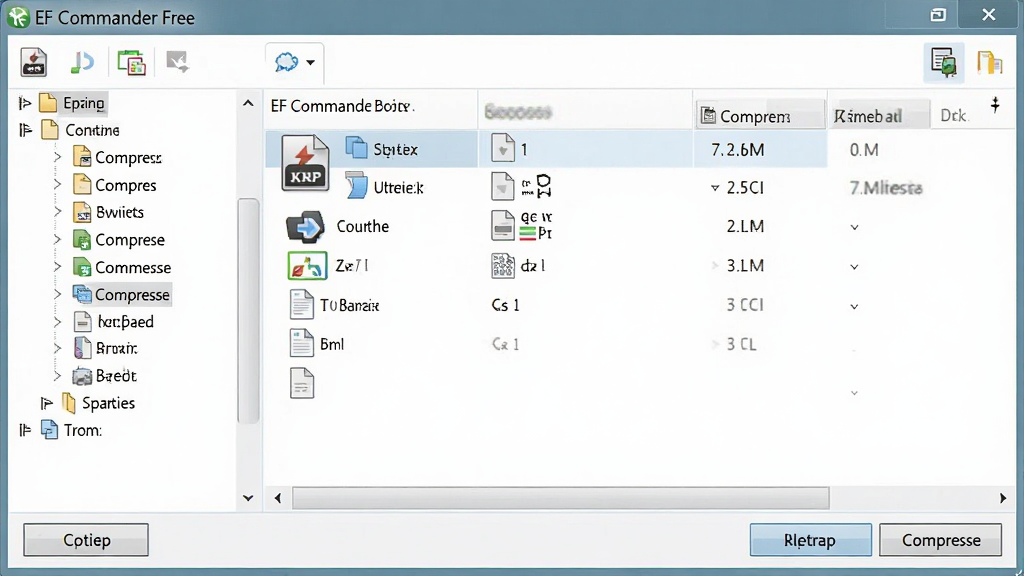Click the Cptiep button

[x=86, y=540]
